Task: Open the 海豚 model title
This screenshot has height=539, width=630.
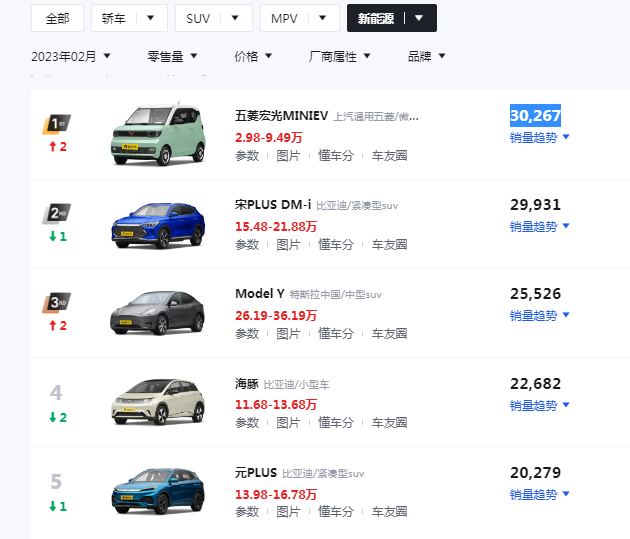Action: (x=247, y=384)
